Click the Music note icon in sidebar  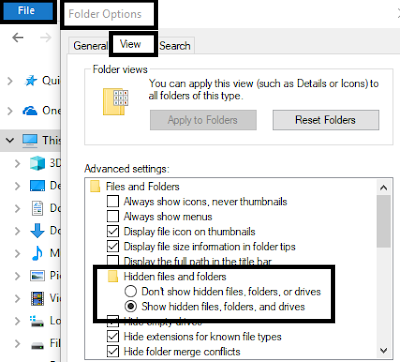coord(37,253)
